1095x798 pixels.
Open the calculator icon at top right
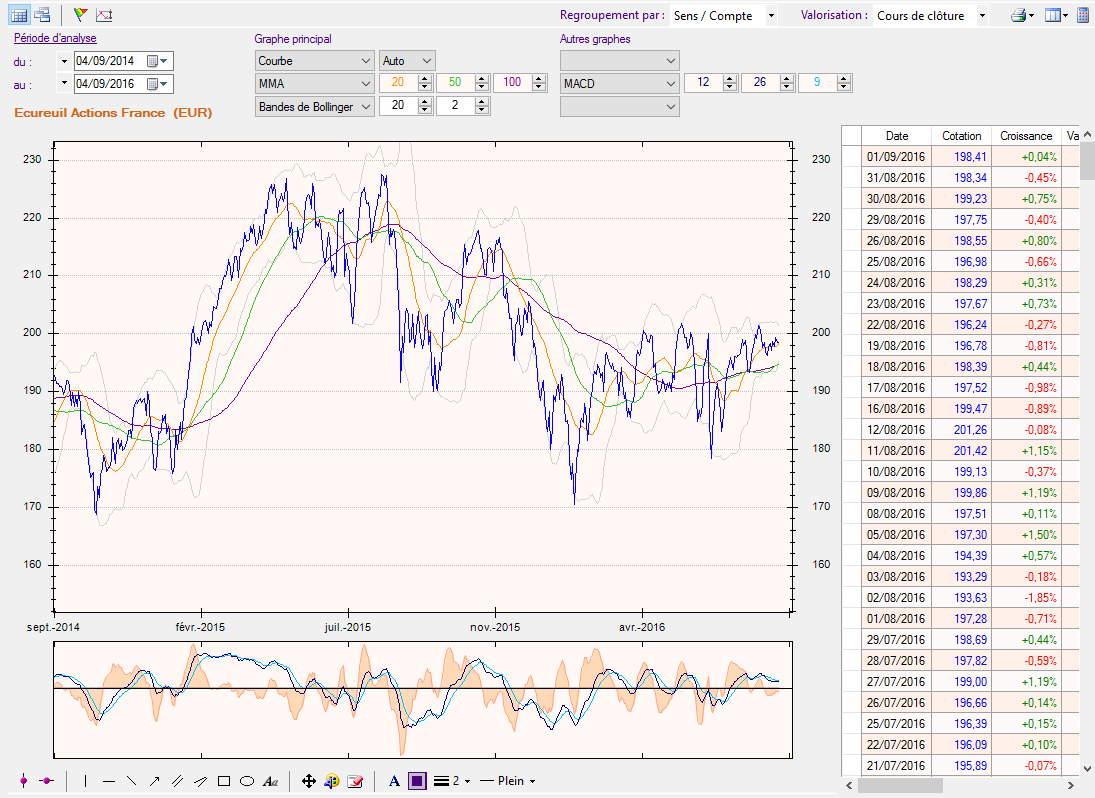point(1082,15)
